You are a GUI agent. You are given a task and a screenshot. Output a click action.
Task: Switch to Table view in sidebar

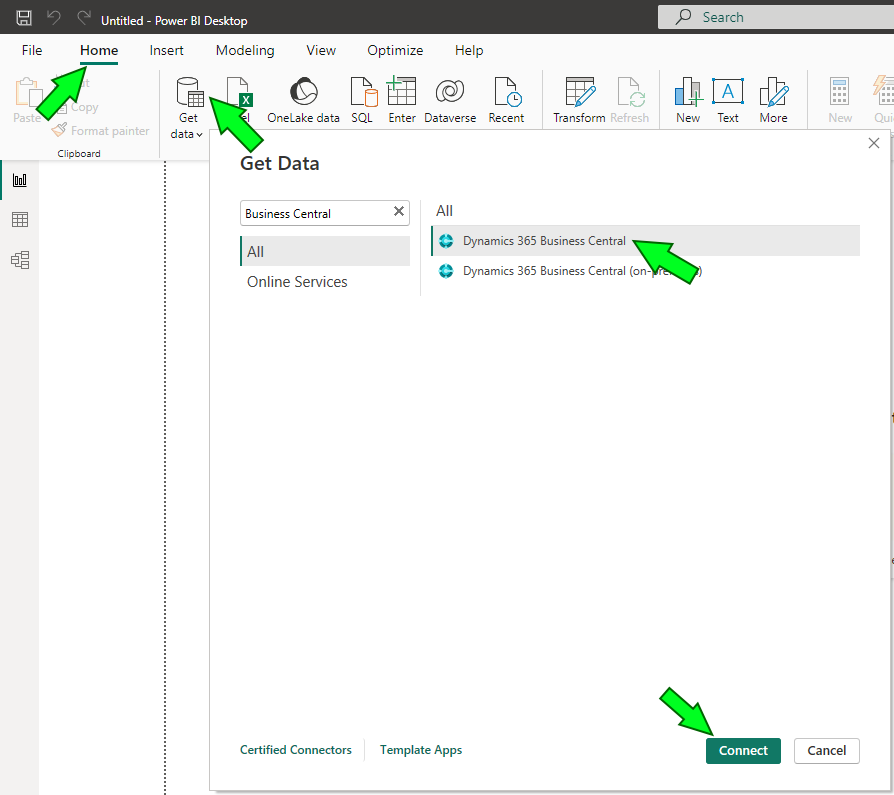[x=20, y=220]
